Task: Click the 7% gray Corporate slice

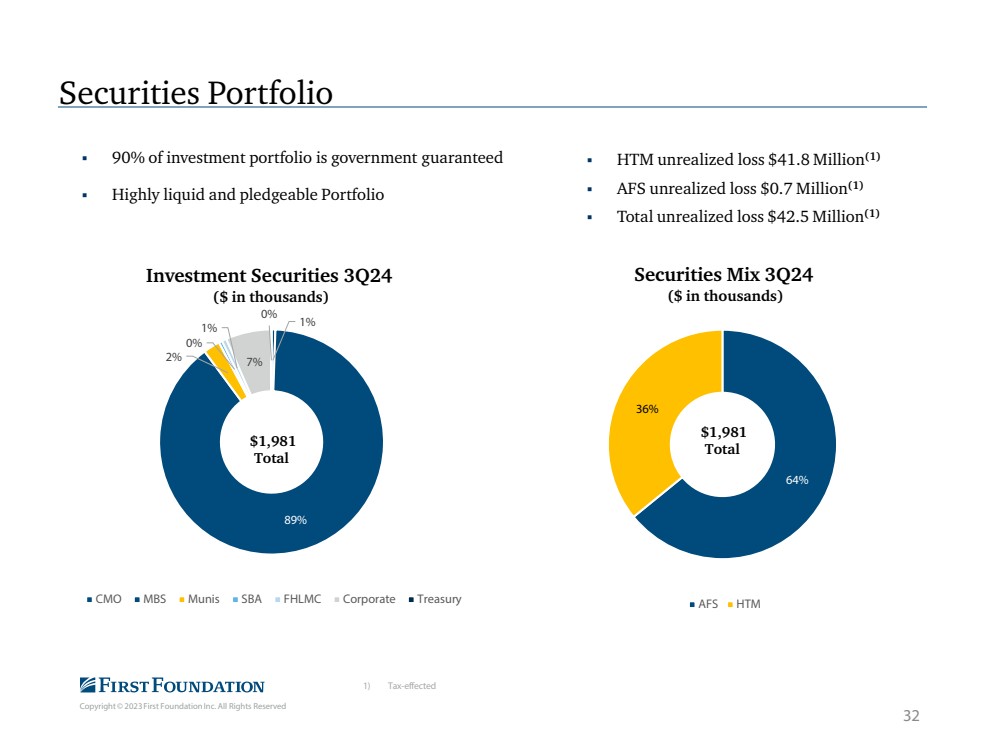Action: pos(254,362)
